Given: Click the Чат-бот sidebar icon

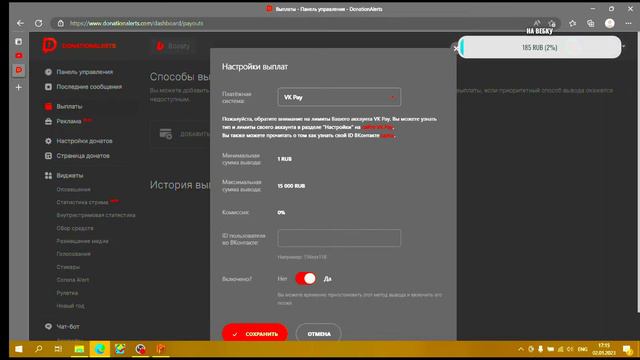Looking at the screenshot, I should pyautogui.click(x=48, y=327).
